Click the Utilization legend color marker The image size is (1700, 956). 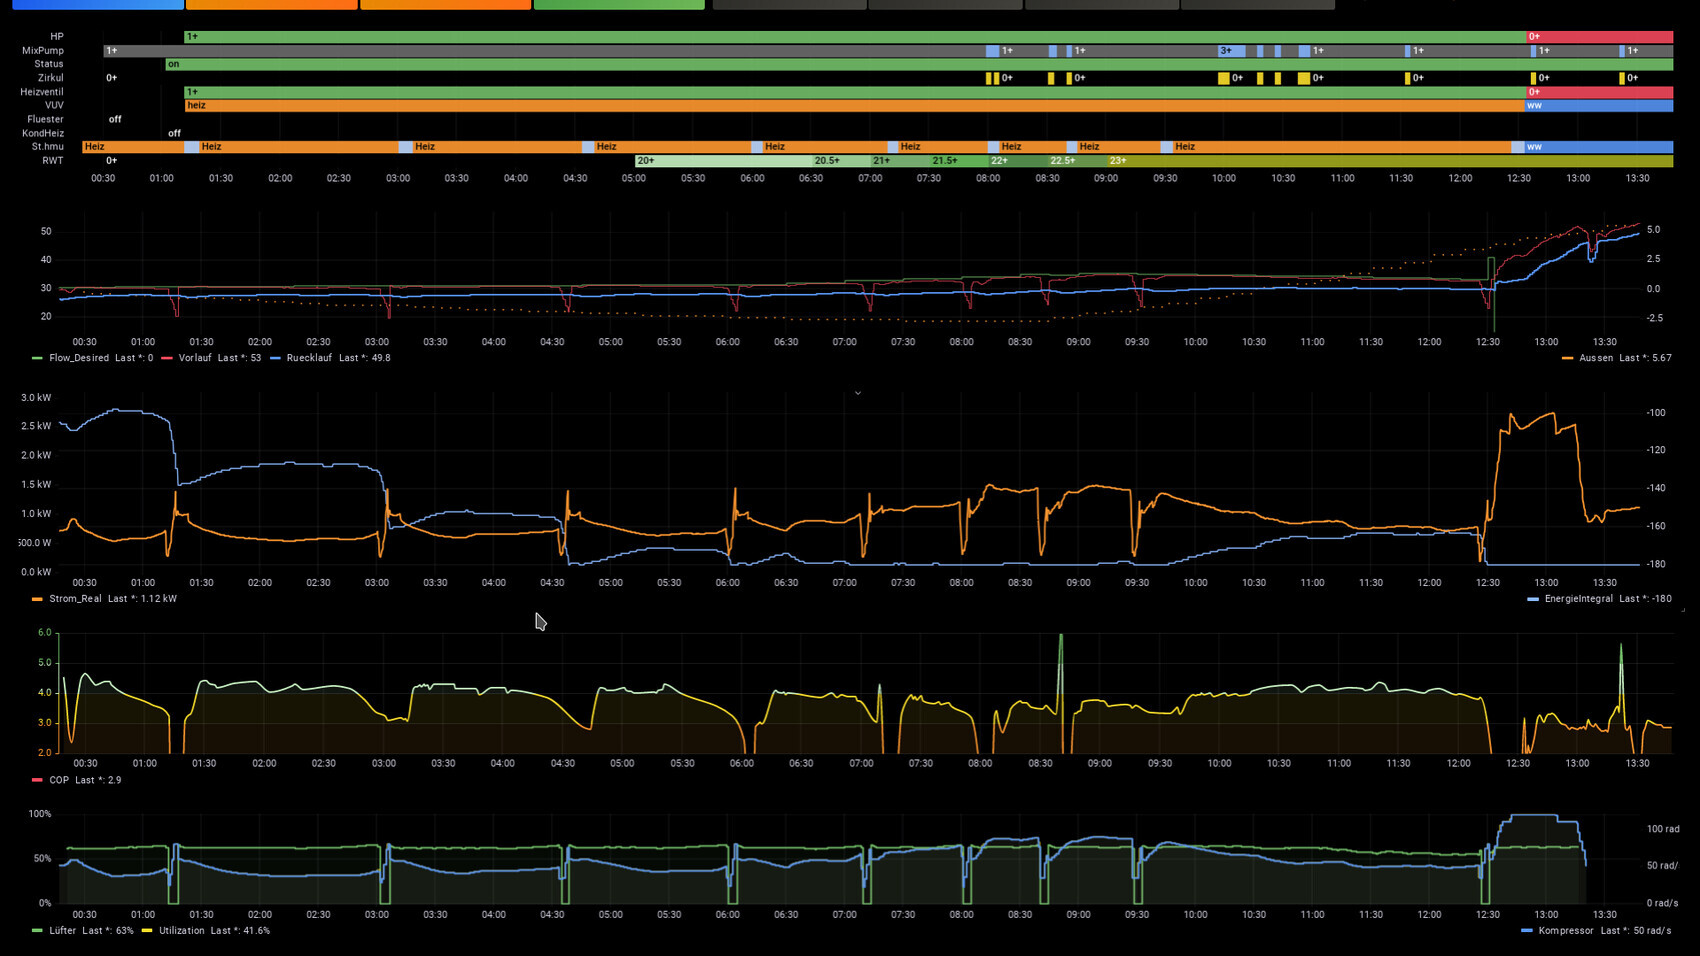(x=147, y=931)
